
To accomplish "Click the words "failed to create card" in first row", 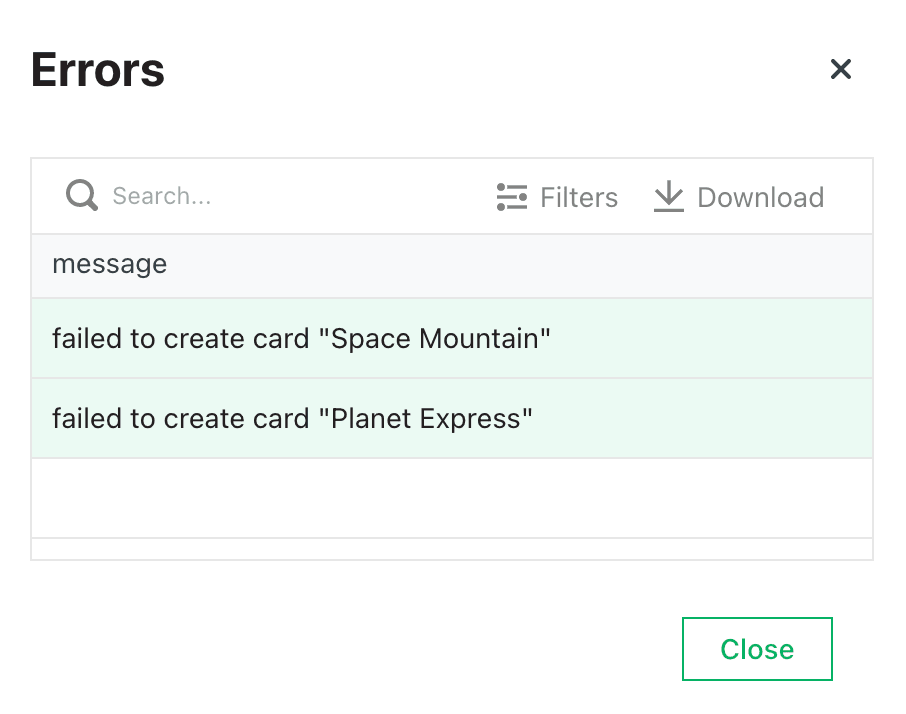I will (x=181, y=338).
